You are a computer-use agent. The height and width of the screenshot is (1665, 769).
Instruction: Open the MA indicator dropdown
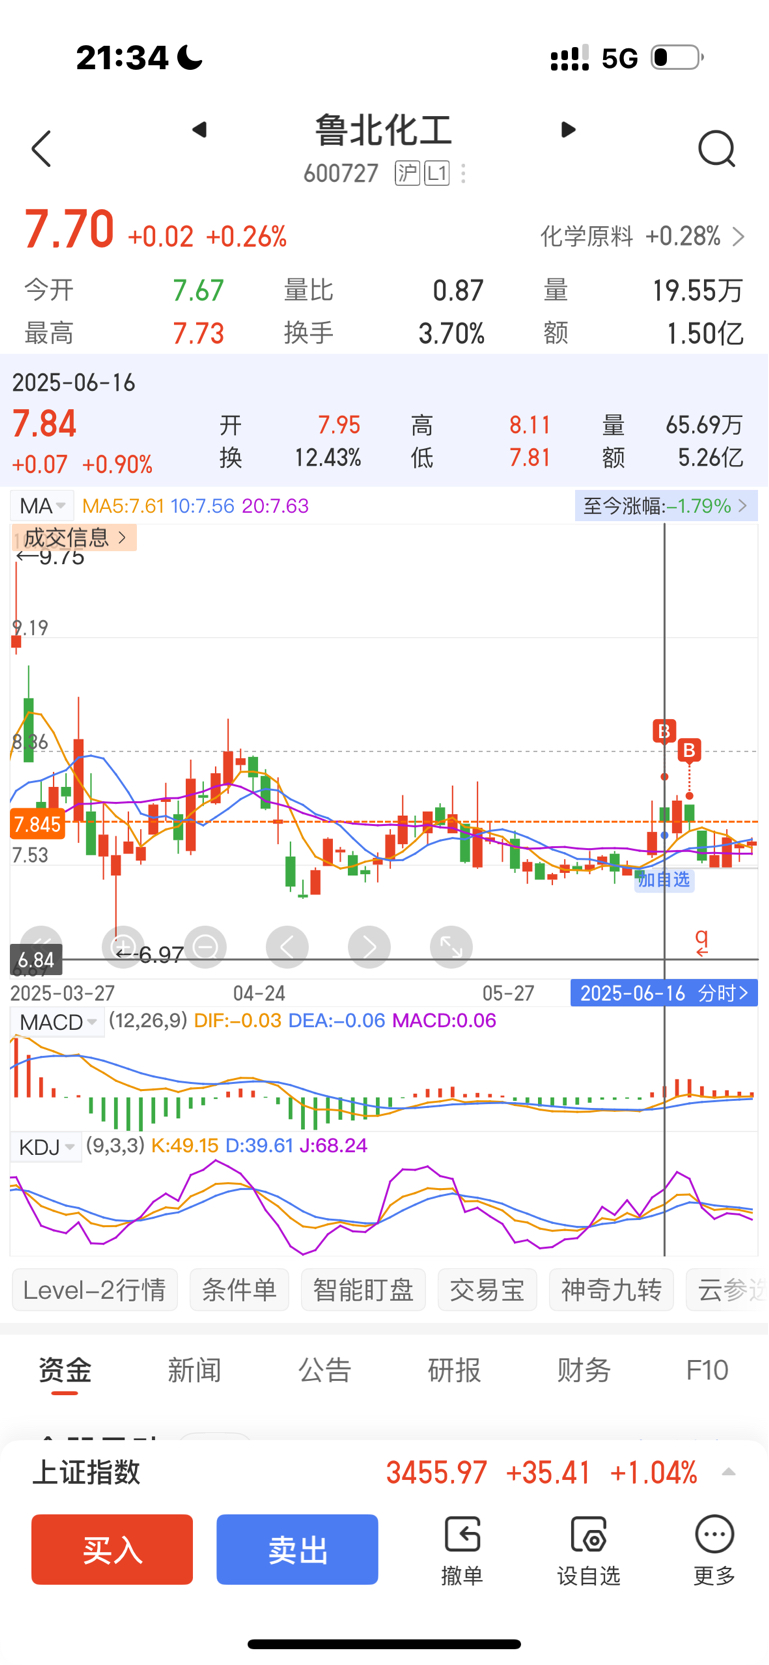click(x=42, y=506)
